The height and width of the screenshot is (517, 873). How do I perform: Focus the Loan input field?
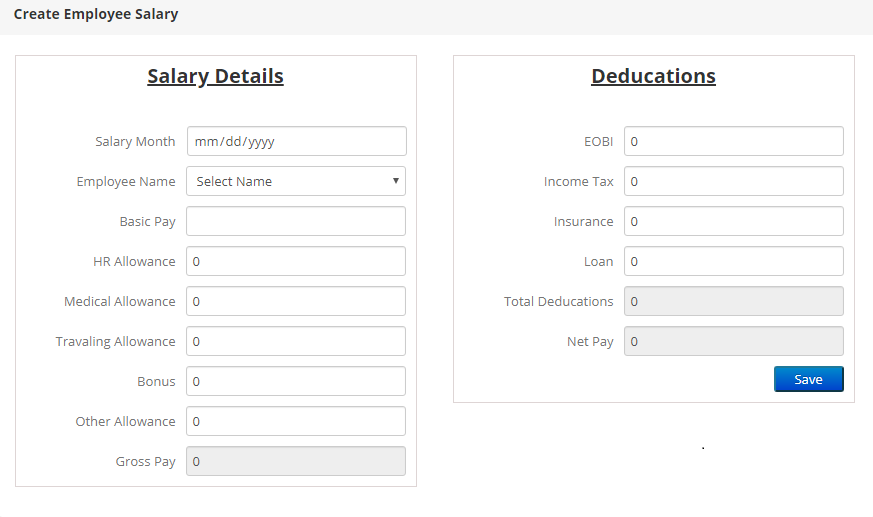[x=733, y=261]
